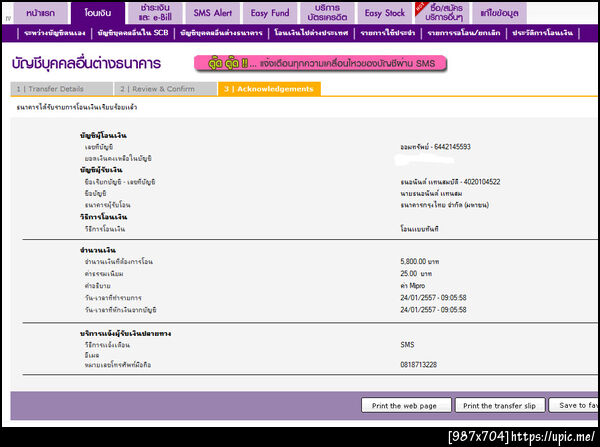Viewport: 600px width, 447px height.
Task: Click the fee 25.00 บาท
Action: pyautogui.click(x=416, y=274)
